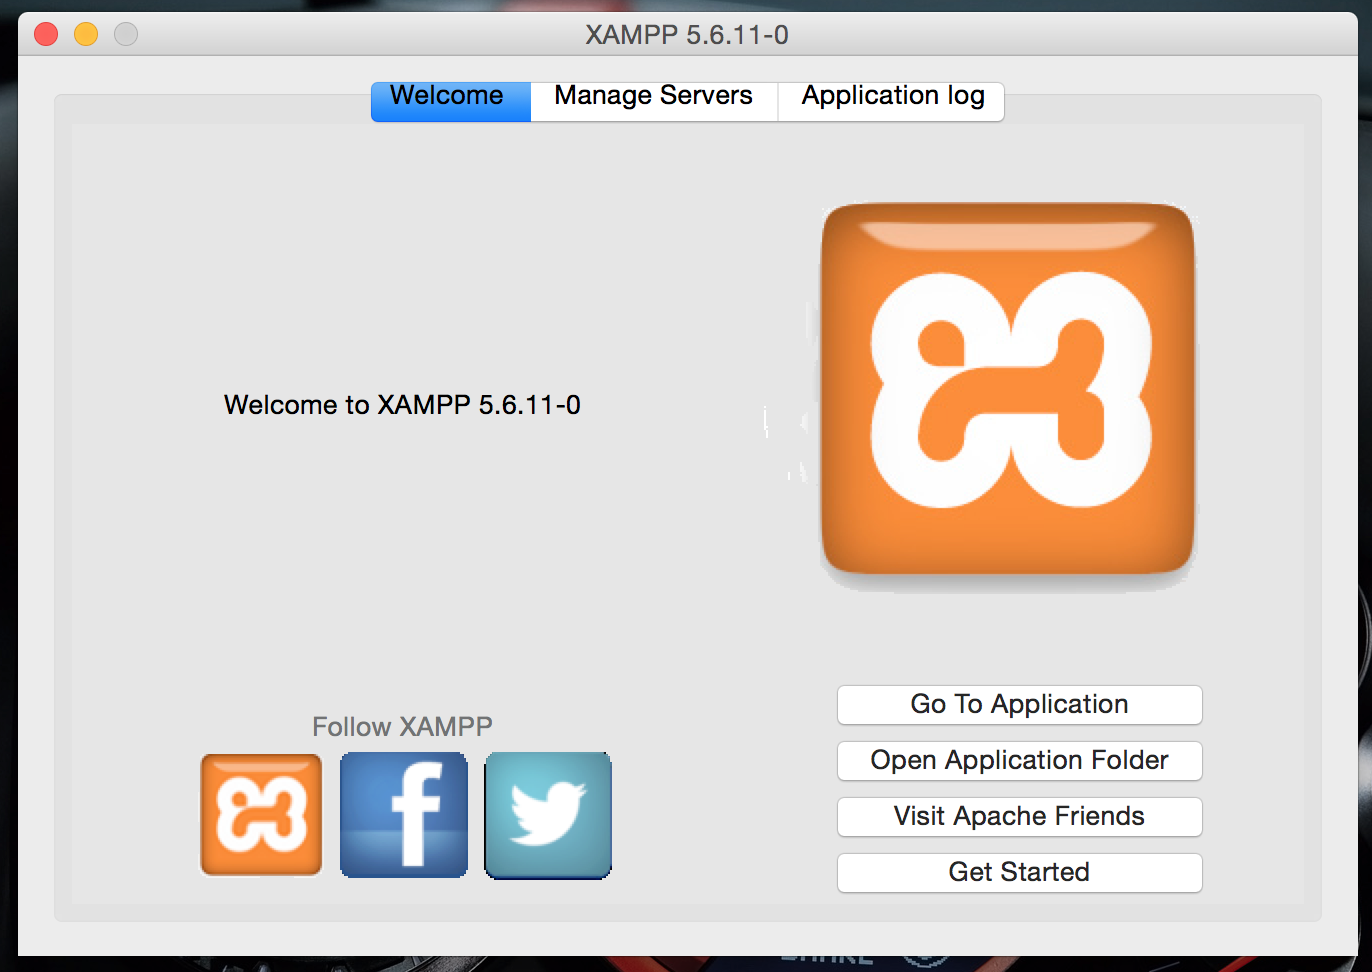Image resolution: width=1372 pixels, height=972 pixels.
Task: Open the Facebook follow icon
Action: point(404,814)
